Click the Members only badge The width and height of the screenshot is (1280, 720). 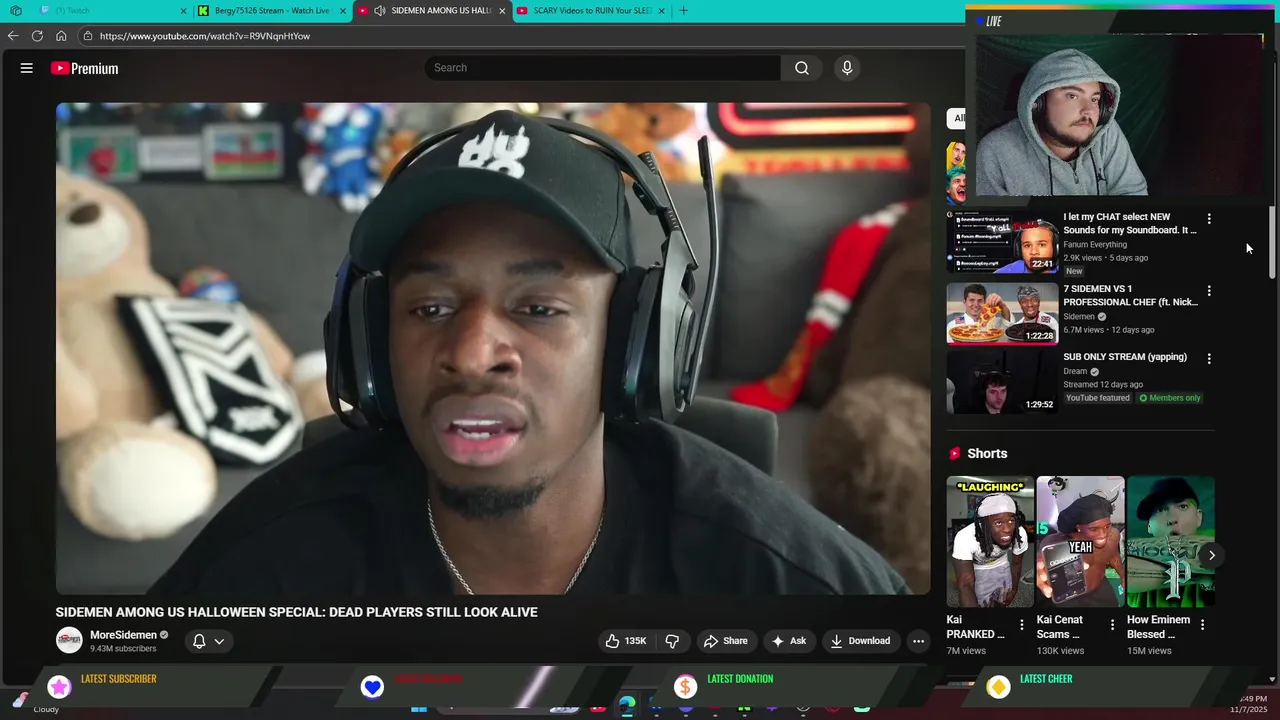tap(1170, 398)
